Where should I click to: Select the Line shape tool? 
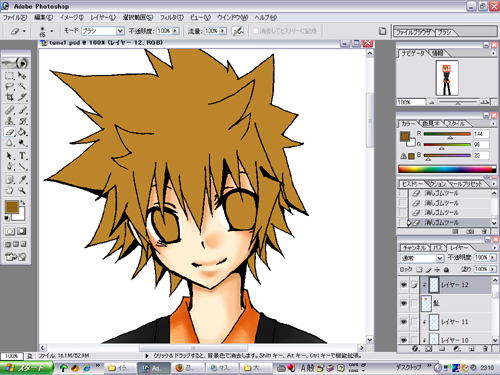[22, 167]
